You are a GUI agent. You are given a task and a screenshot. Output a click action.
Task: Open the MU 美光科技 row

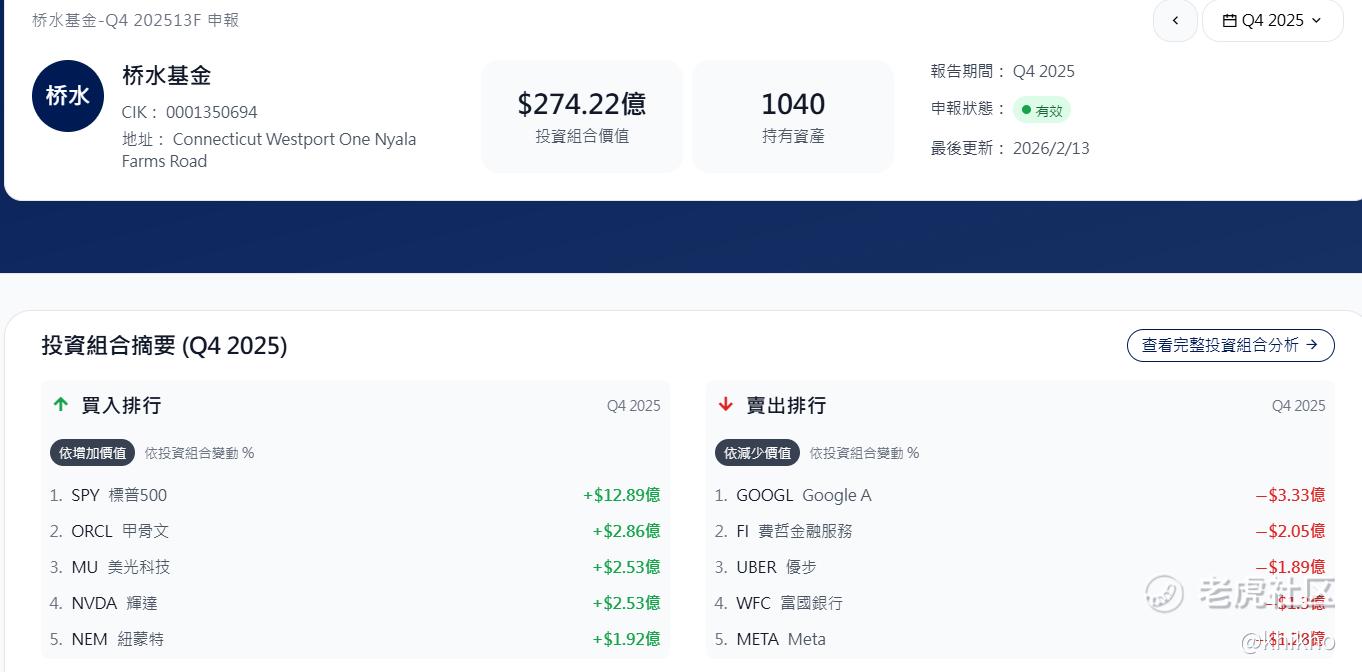[x=355, y=567]
